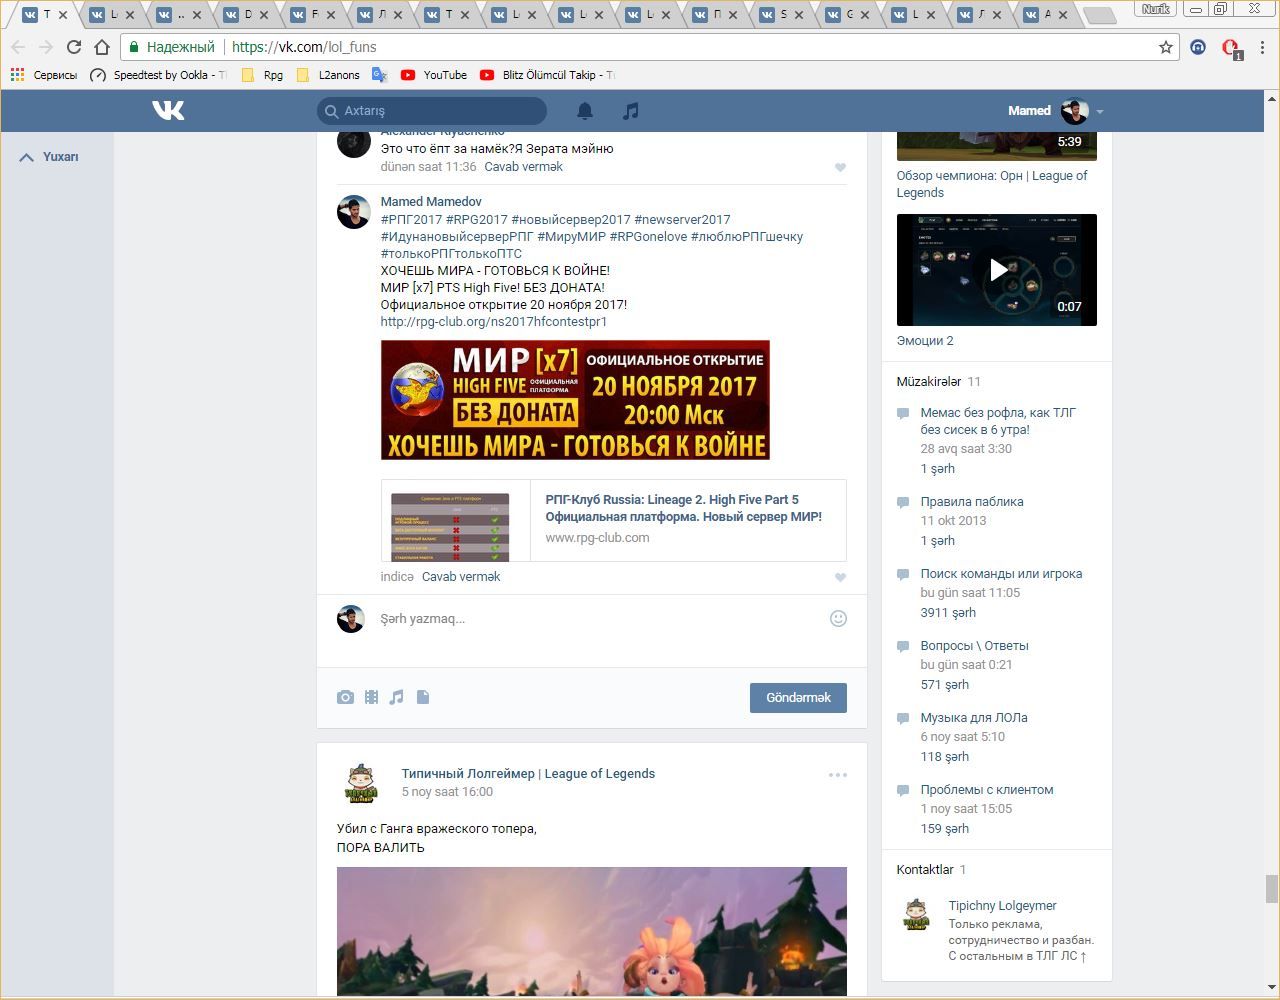1280x1000 pixels.
Task: Like Mamed Mamedov's comment heart icon
Action: pos(840,578)
